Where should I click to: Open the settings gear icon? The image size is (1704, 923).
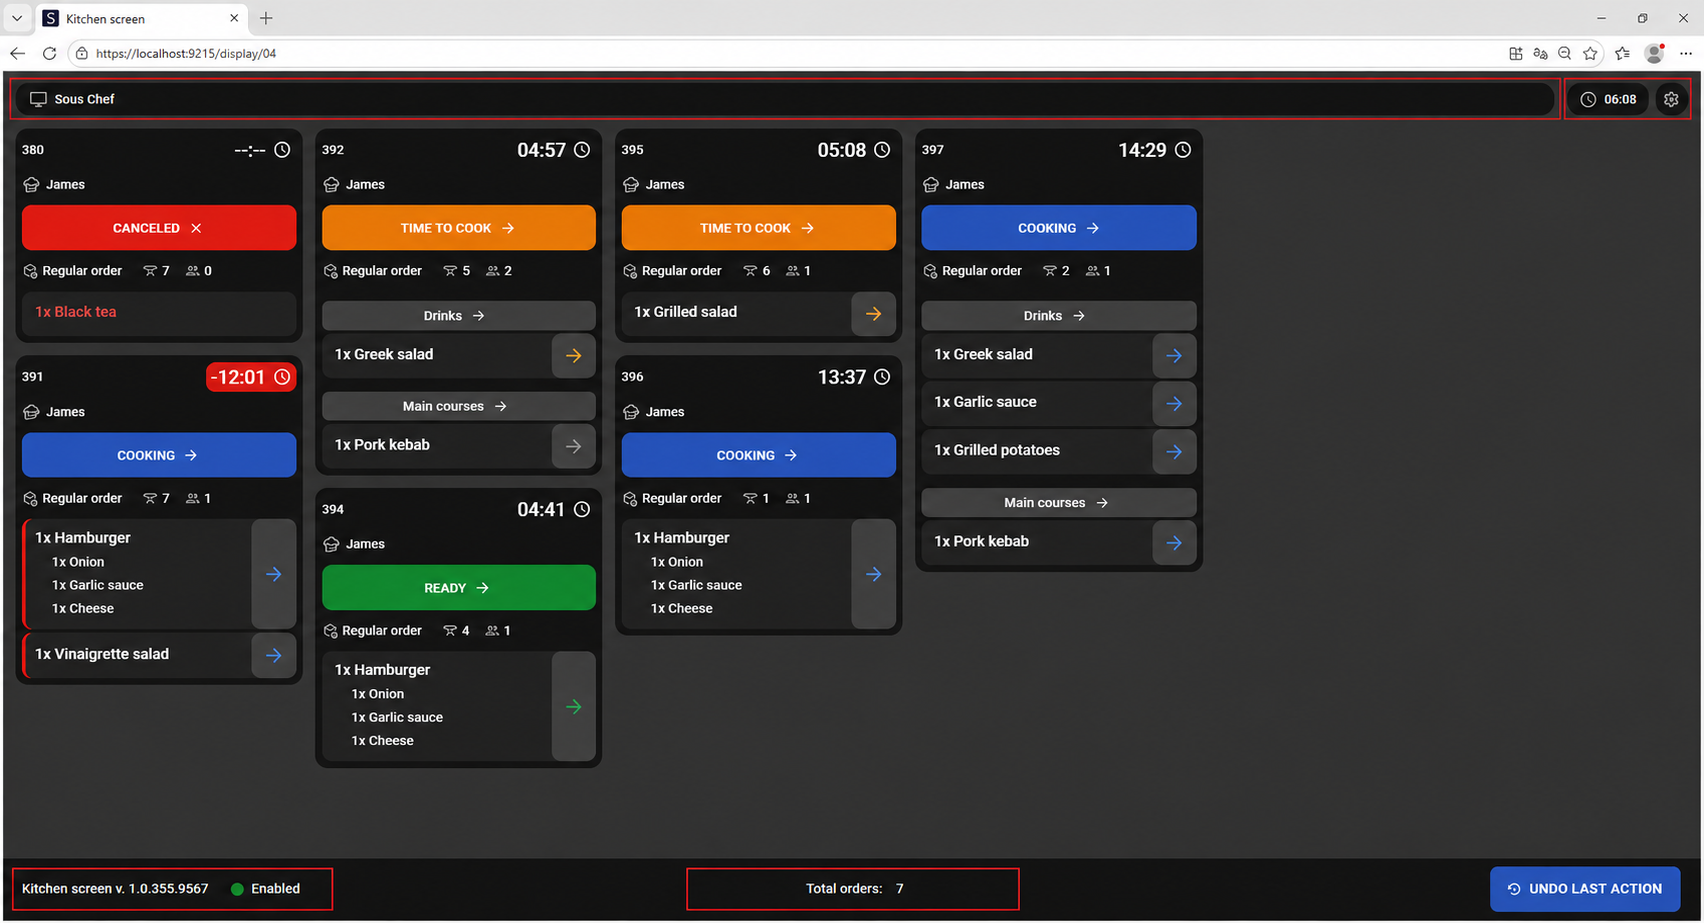tap(1671, 99)
